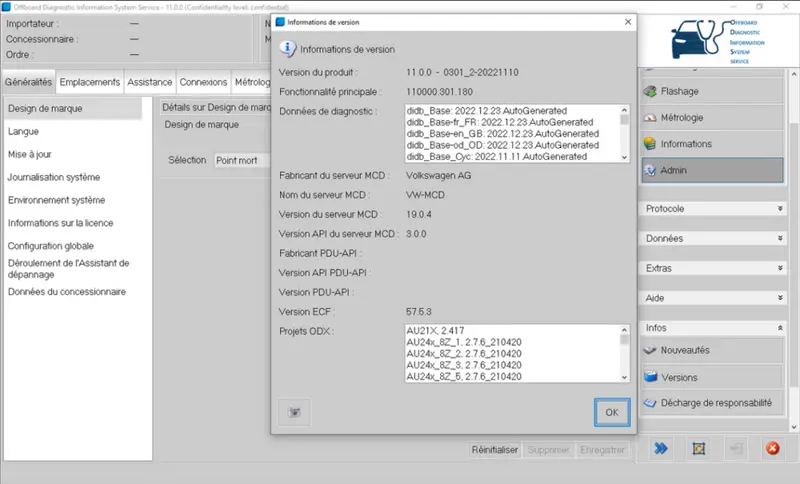Image resolution: width=800 pixels, height=484 pixels.
Task: Open Nouveautés icon under Infos
Action: pos(650,350)
